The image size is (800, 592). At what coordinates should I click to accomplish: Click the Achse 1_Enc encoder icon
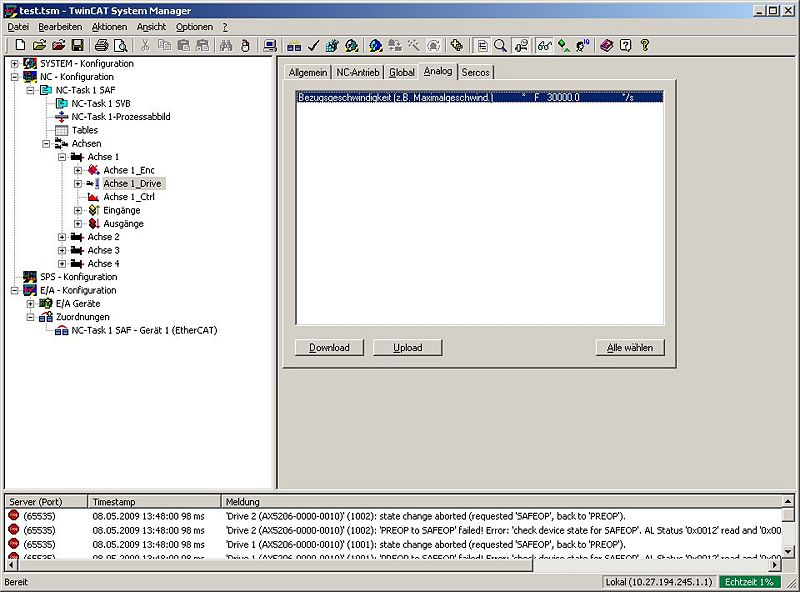tap(93, 170)
